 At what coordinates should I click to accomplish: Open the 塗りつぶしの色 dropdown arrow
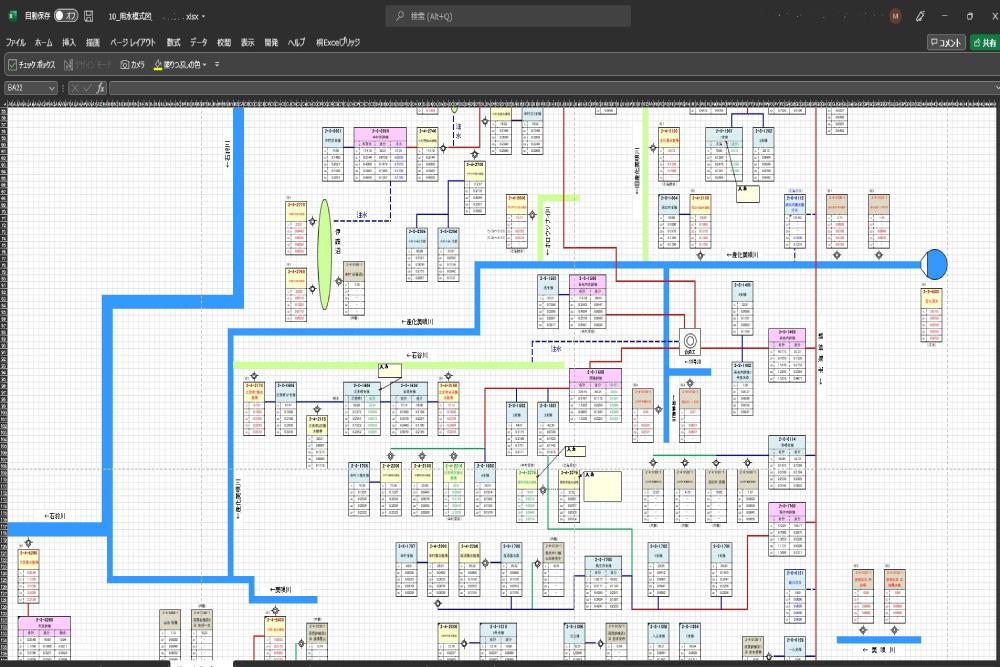coord(205,65)
